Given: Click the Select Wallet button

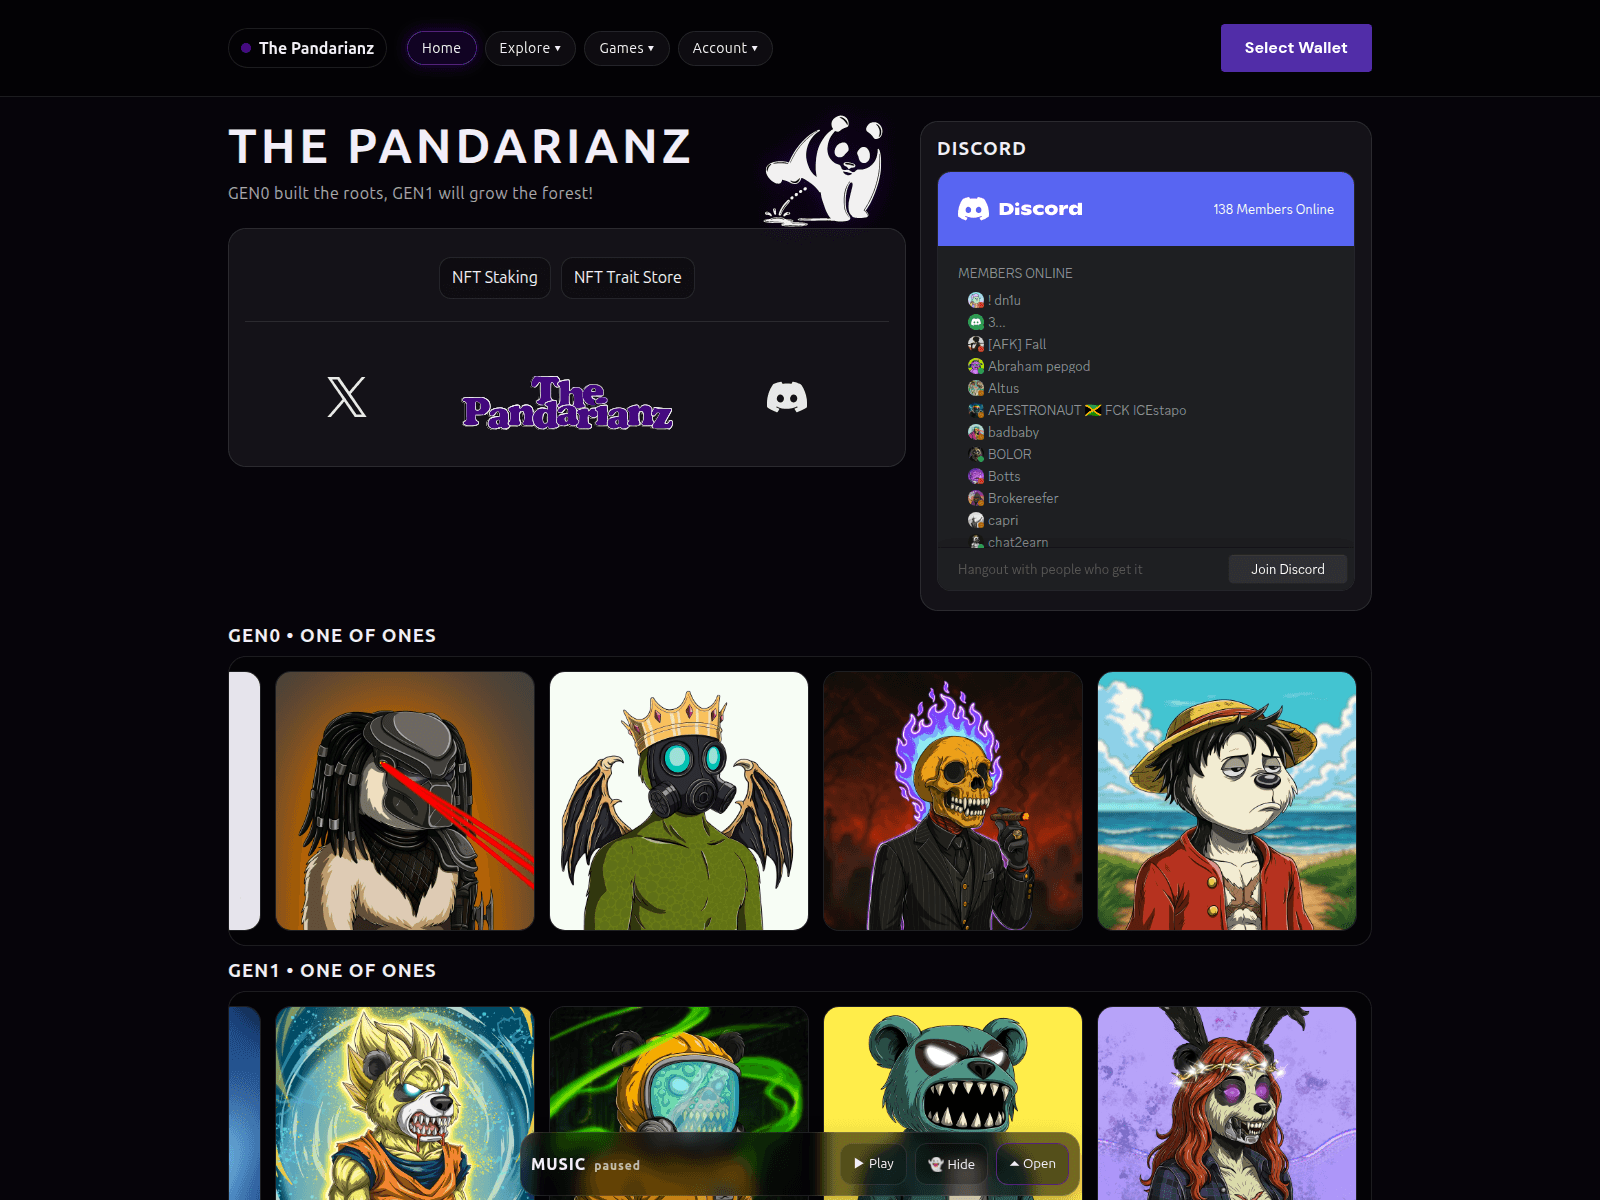Looking at the screenshot, I should click(1296, 48).
